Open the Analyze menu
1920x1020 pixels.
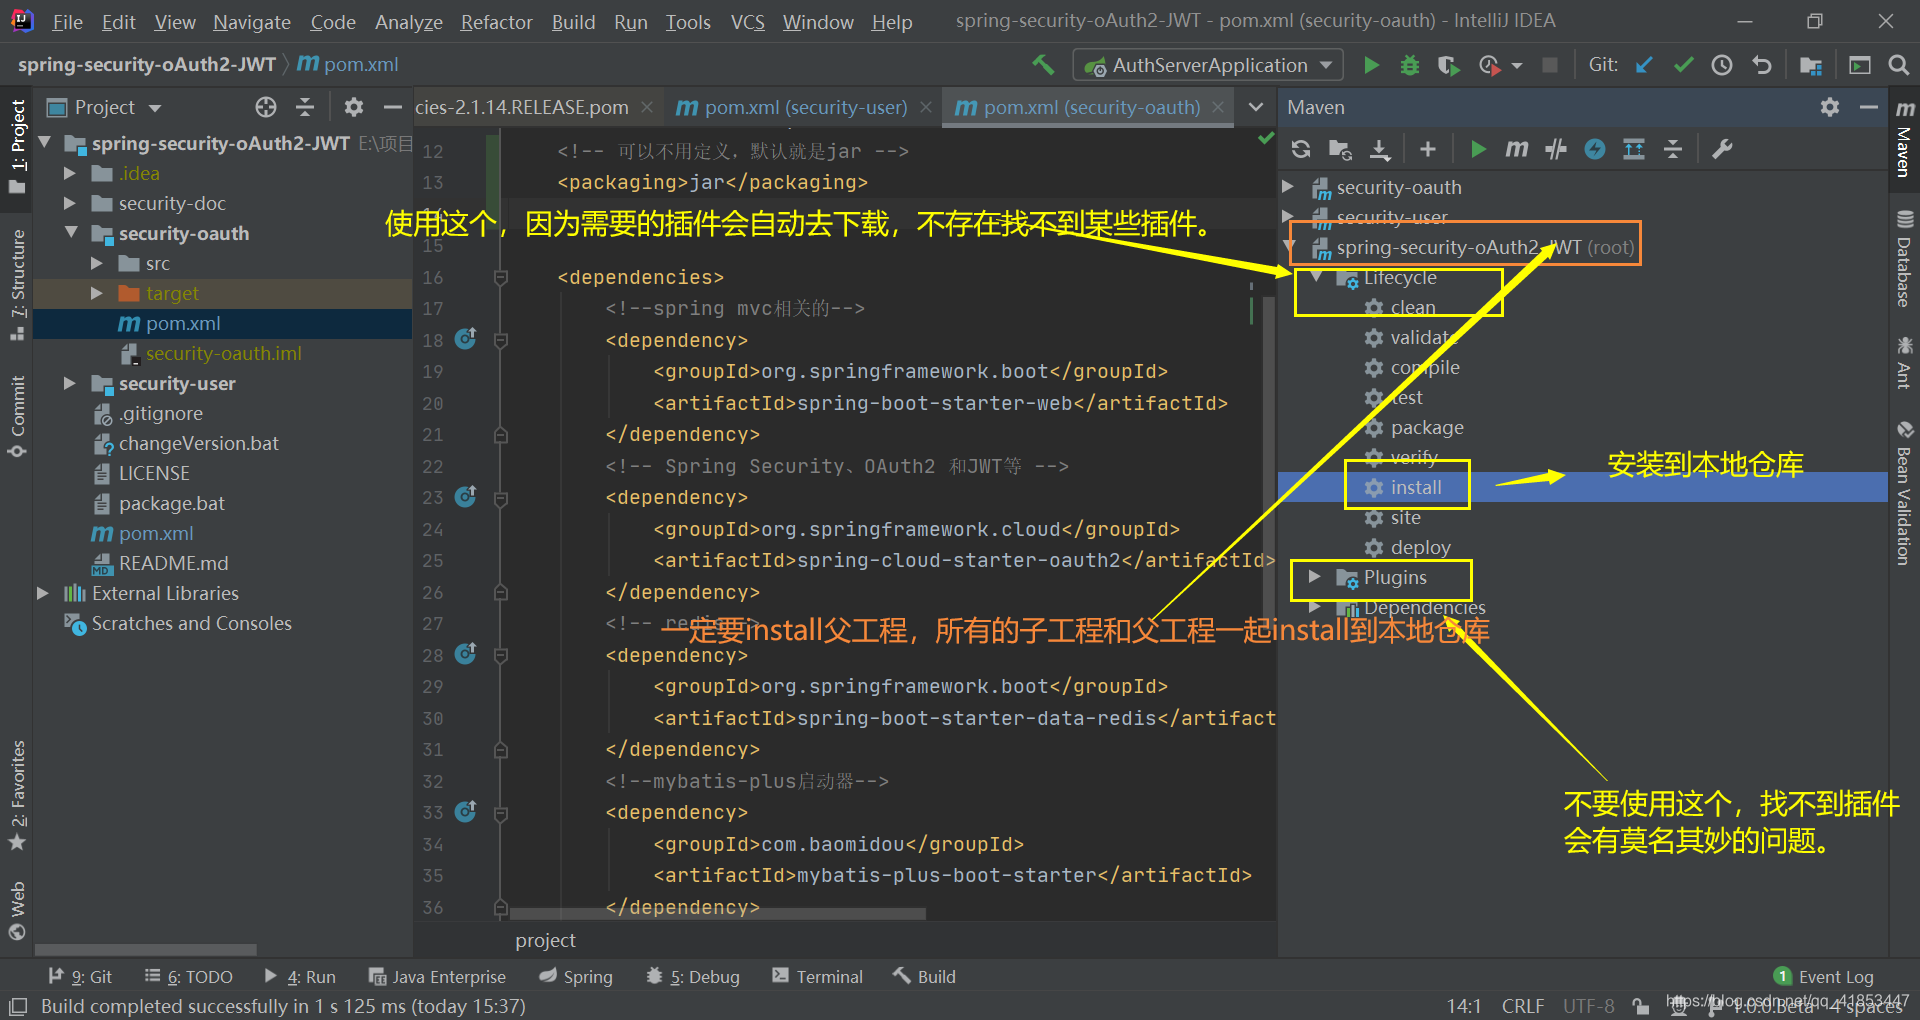408,22
